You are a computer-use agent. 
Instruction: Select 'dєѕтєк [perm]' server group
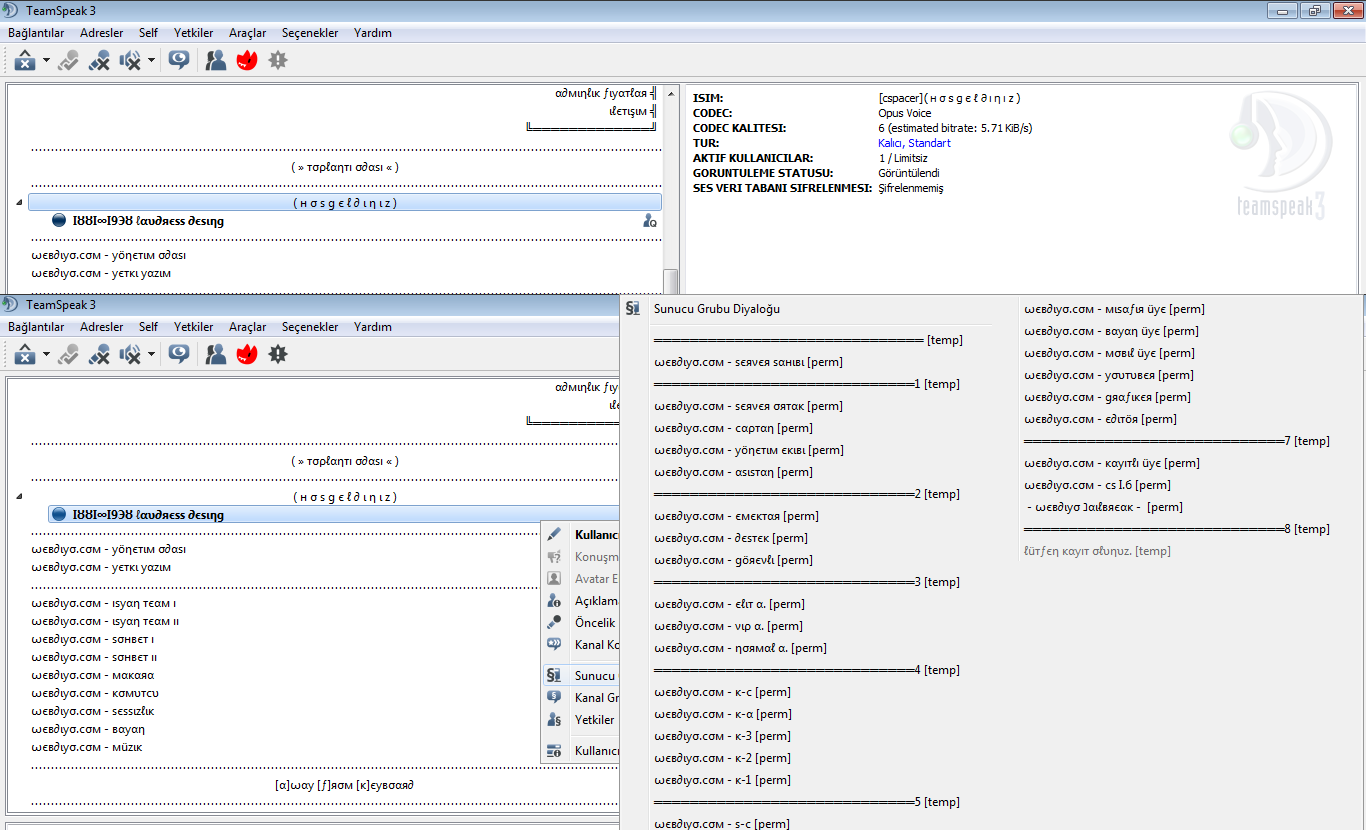732,538
